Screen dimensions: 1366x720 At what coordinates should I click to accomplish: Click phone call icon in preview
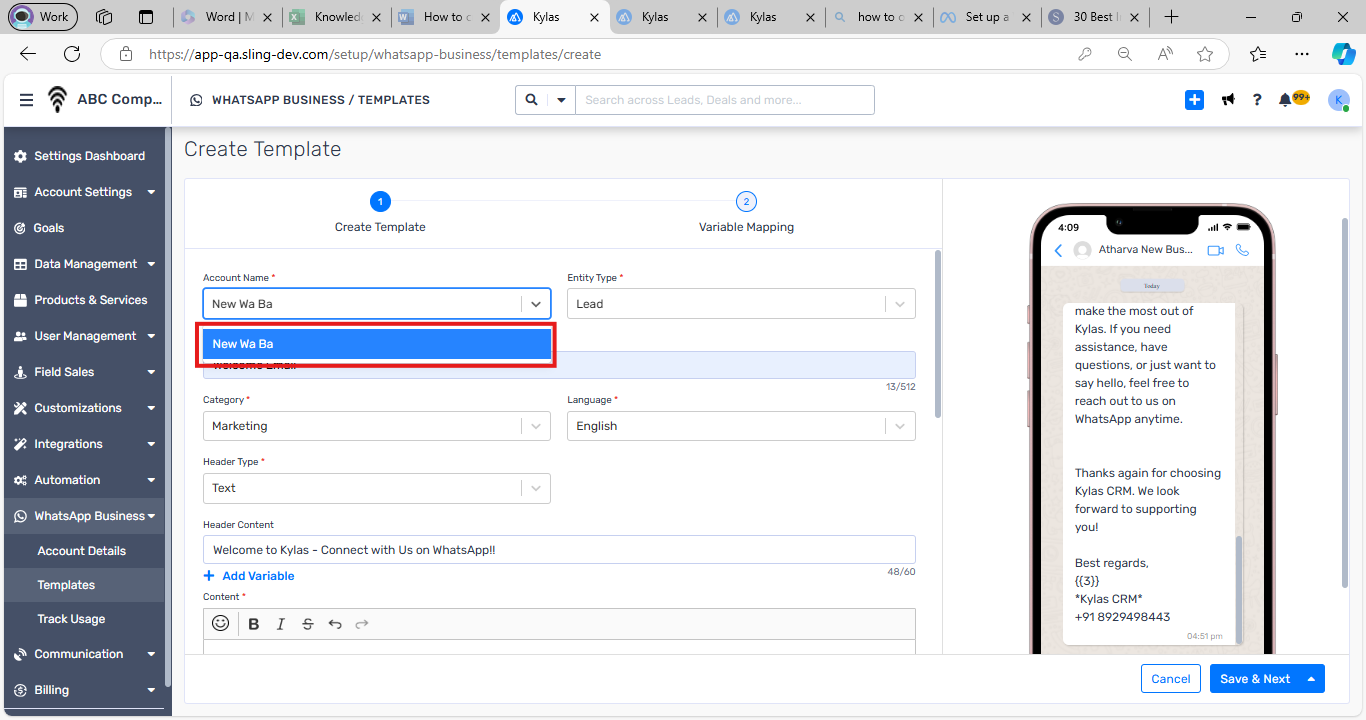click(x=1242, y=250)
